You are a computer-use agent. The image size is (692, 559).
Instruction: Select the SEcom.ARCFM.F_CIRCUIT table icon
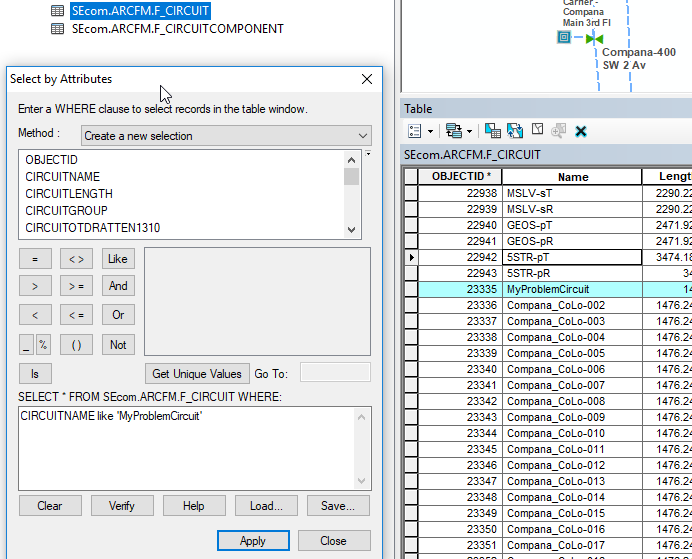click(57, 11)
